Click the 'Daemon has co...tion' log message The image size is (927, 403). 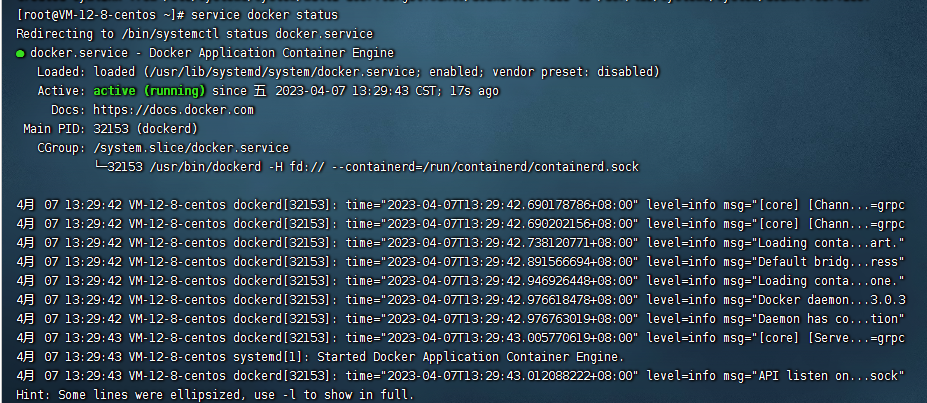pos(829,319)
